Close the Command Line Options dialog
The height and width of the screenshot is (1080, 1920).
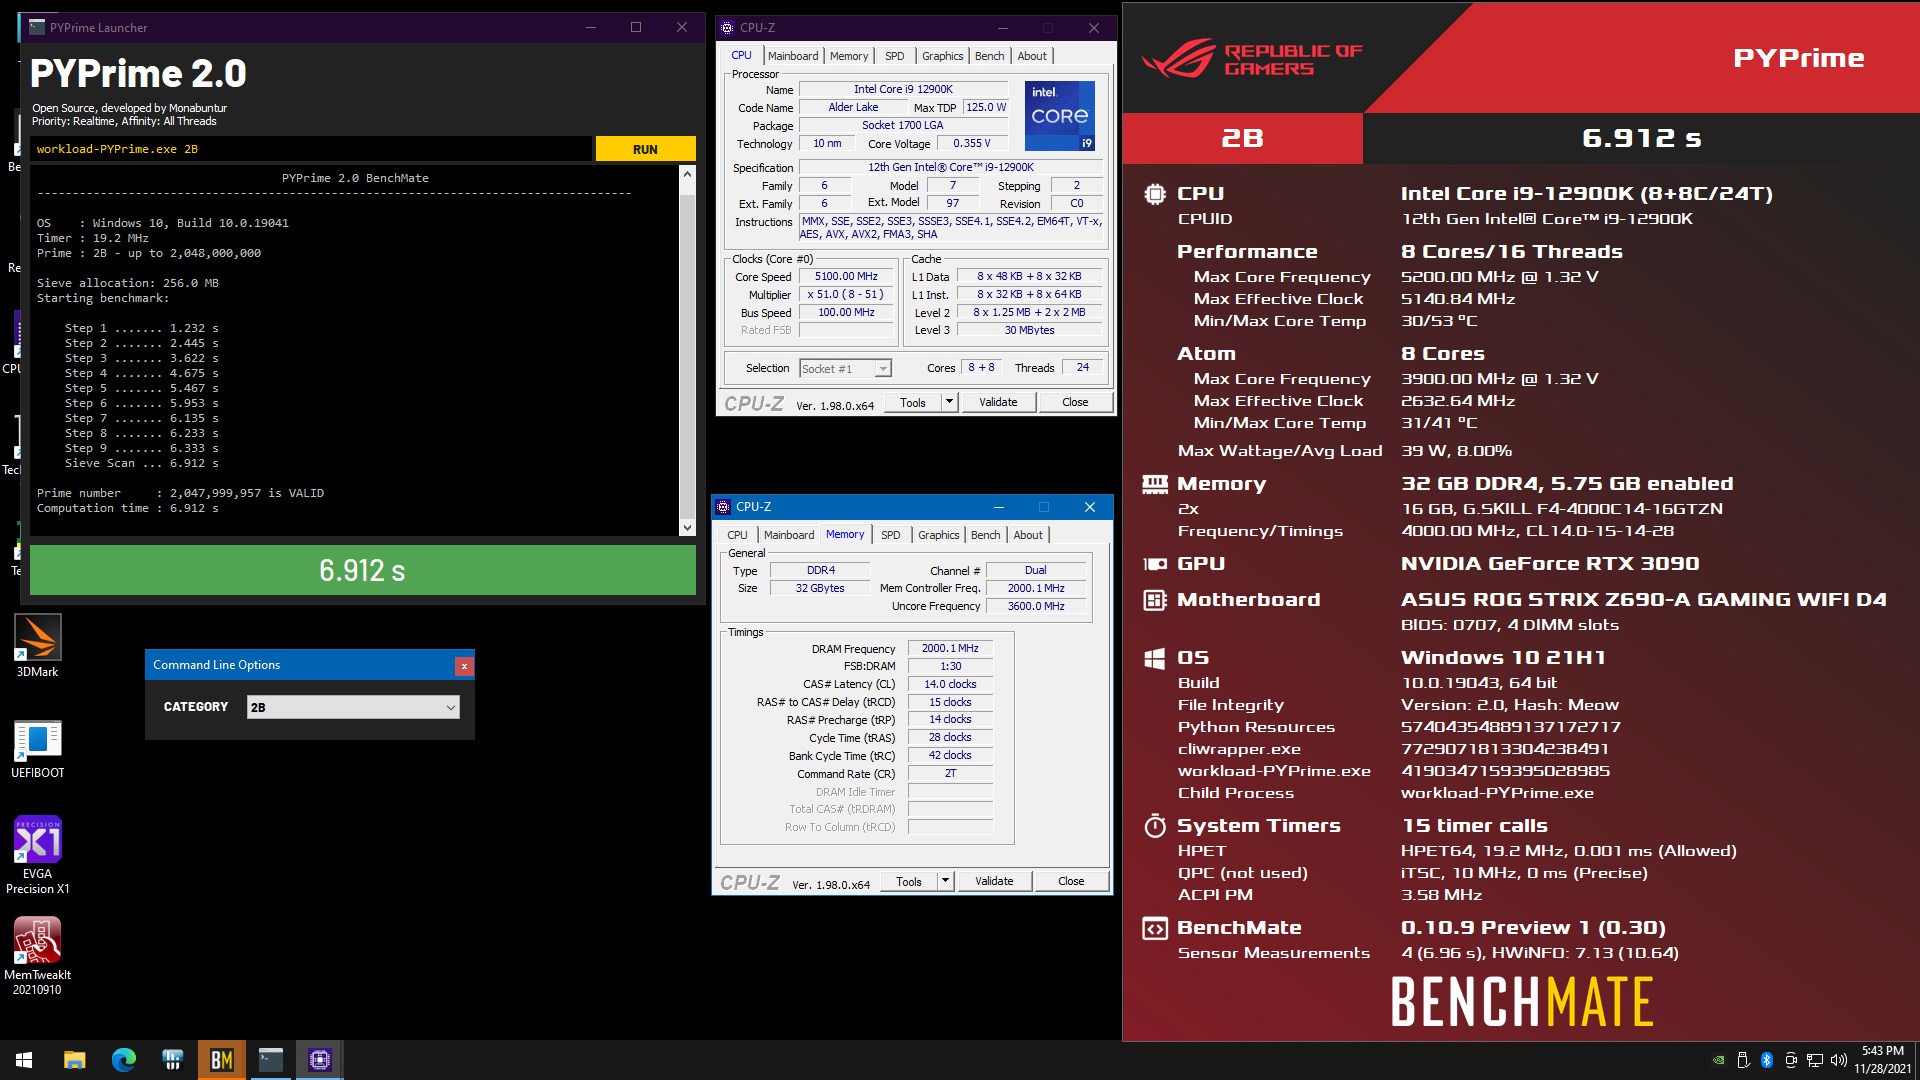(x=464, y=665)
